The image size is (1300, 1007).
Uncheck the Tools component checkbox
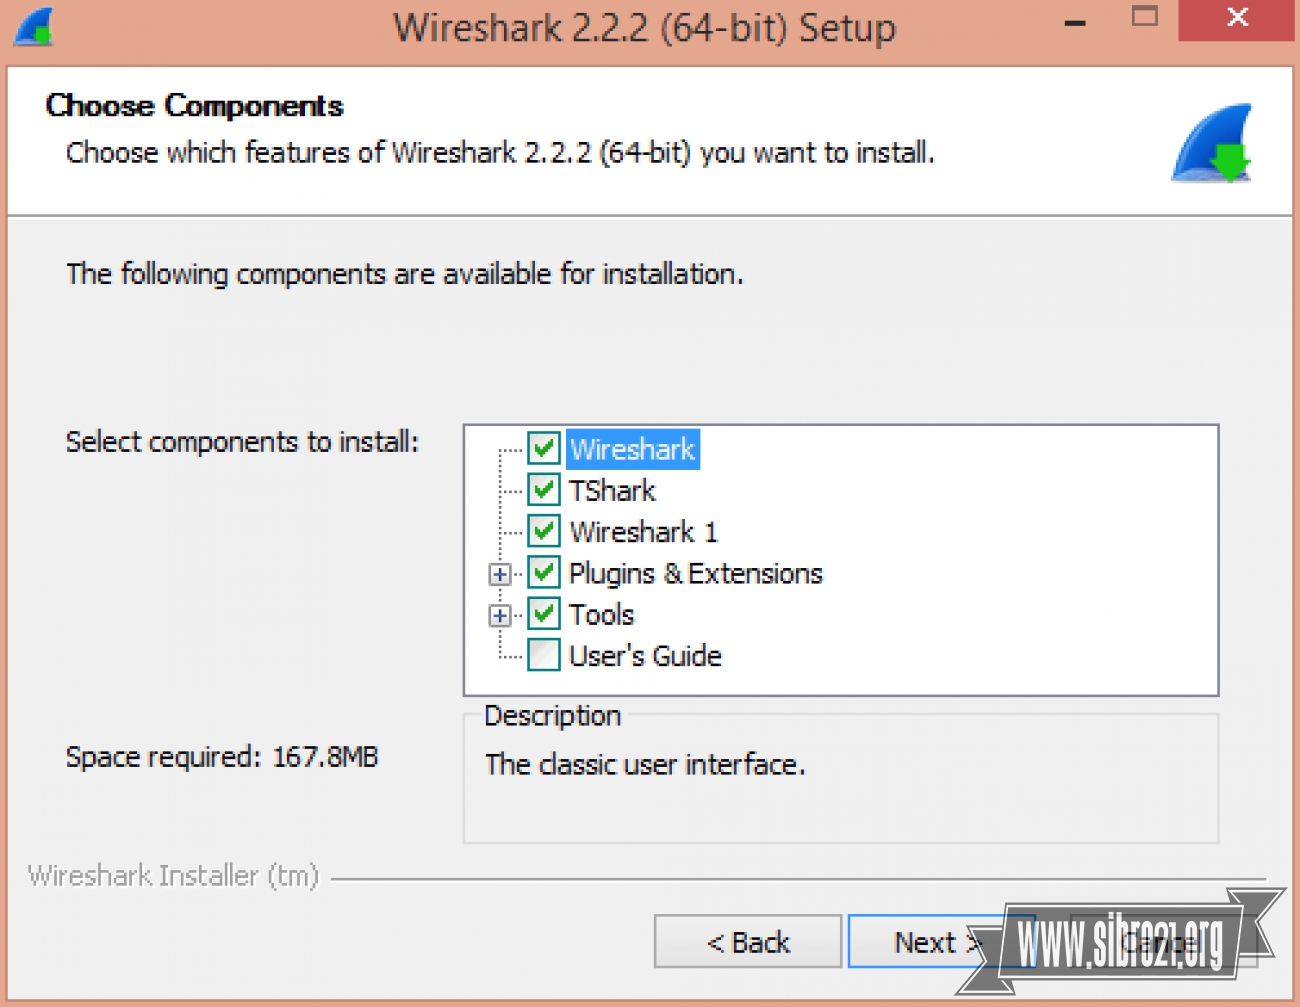(x=544, y=613)
